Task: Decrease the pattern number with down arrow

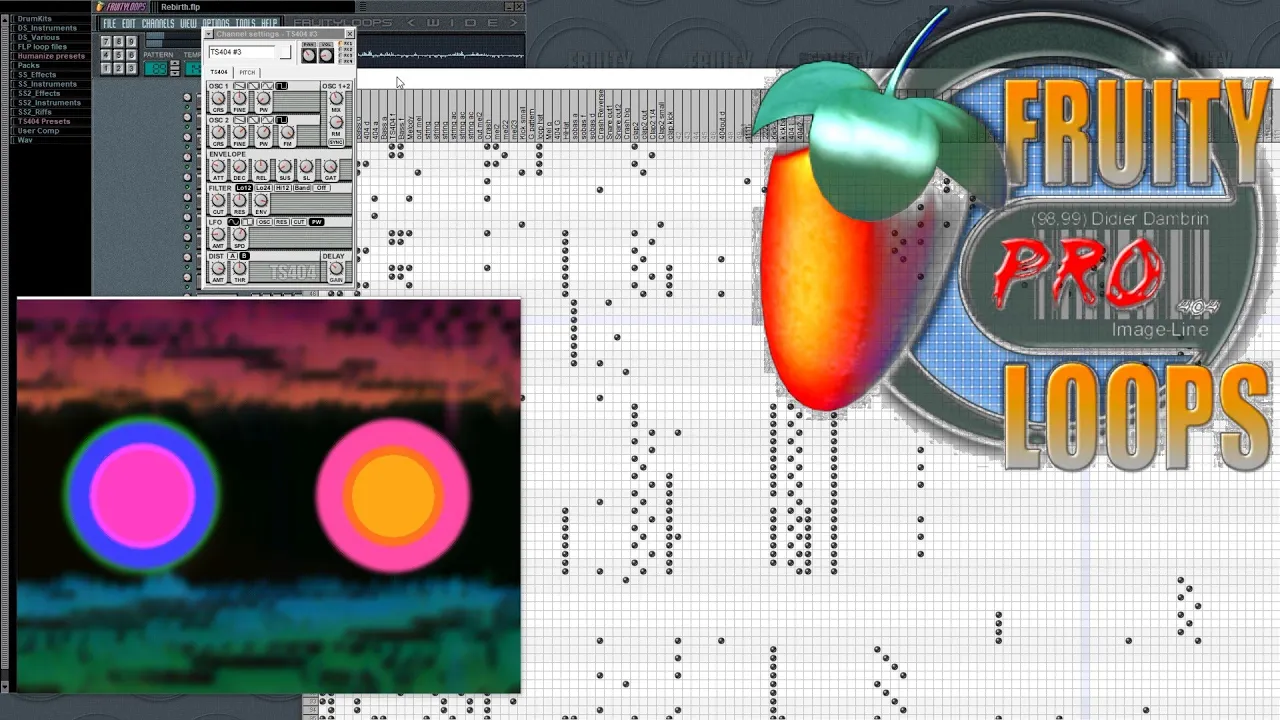Action: [x=175, y=73]
